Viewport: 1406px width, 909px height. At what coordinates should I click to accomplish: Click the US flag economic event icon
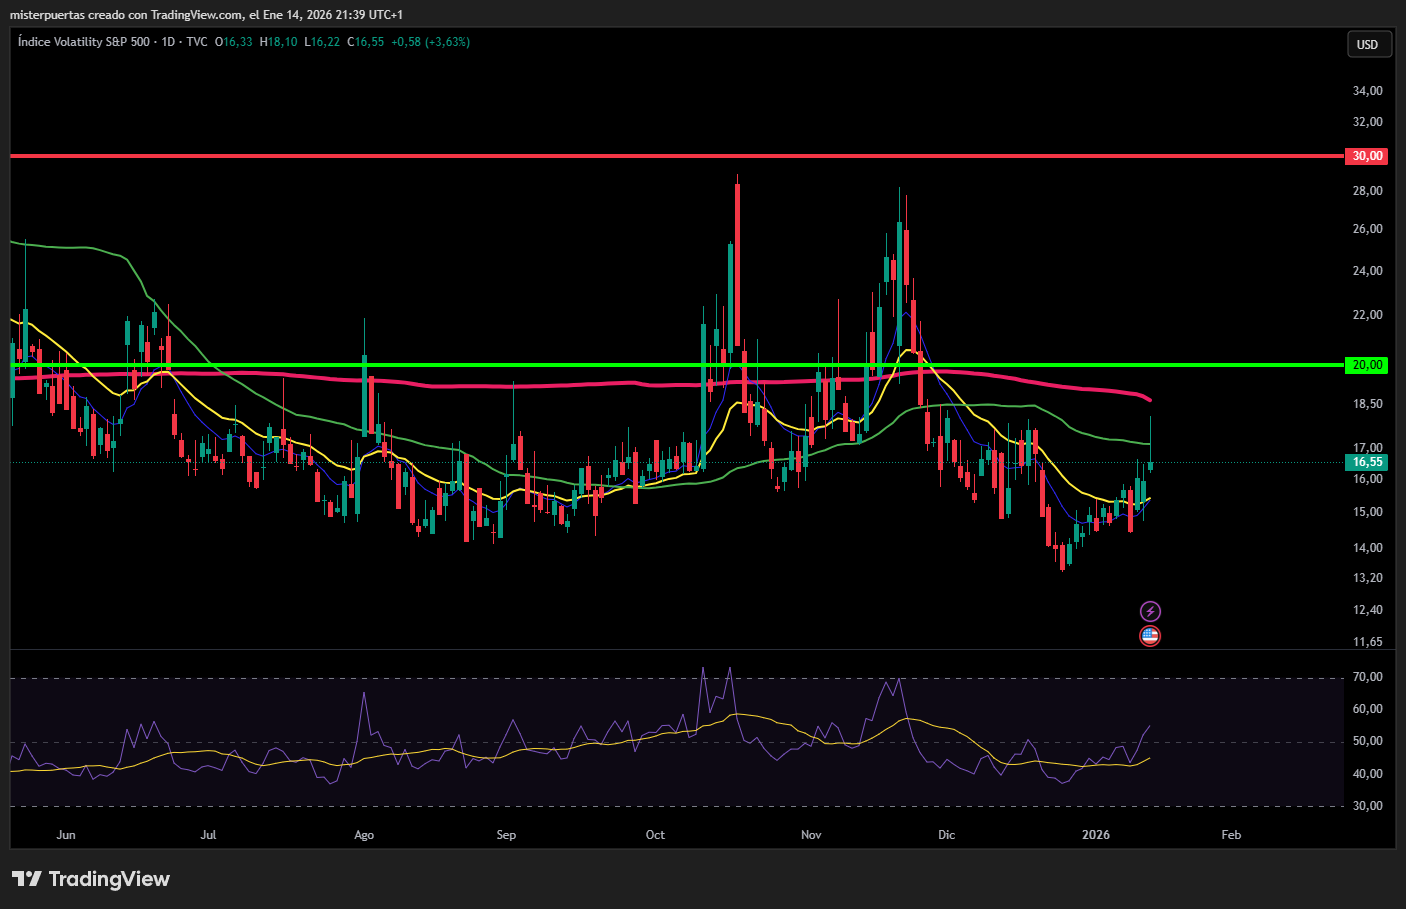1150,636
